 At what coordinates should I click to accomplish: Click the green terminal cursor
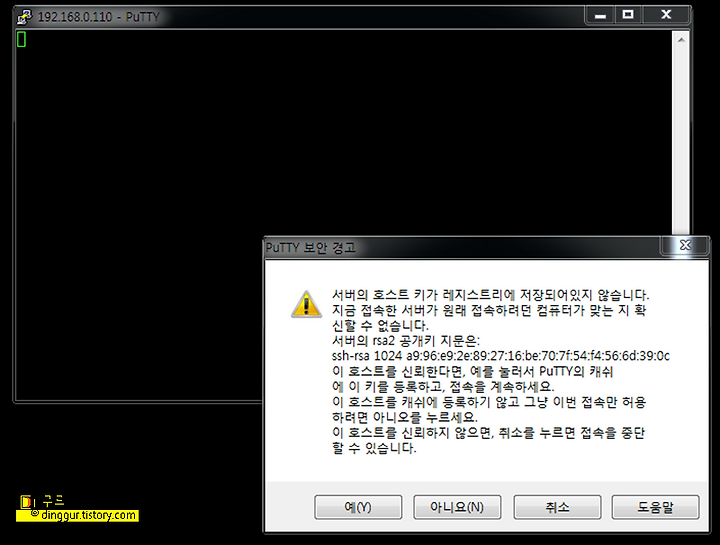point(21,39)
